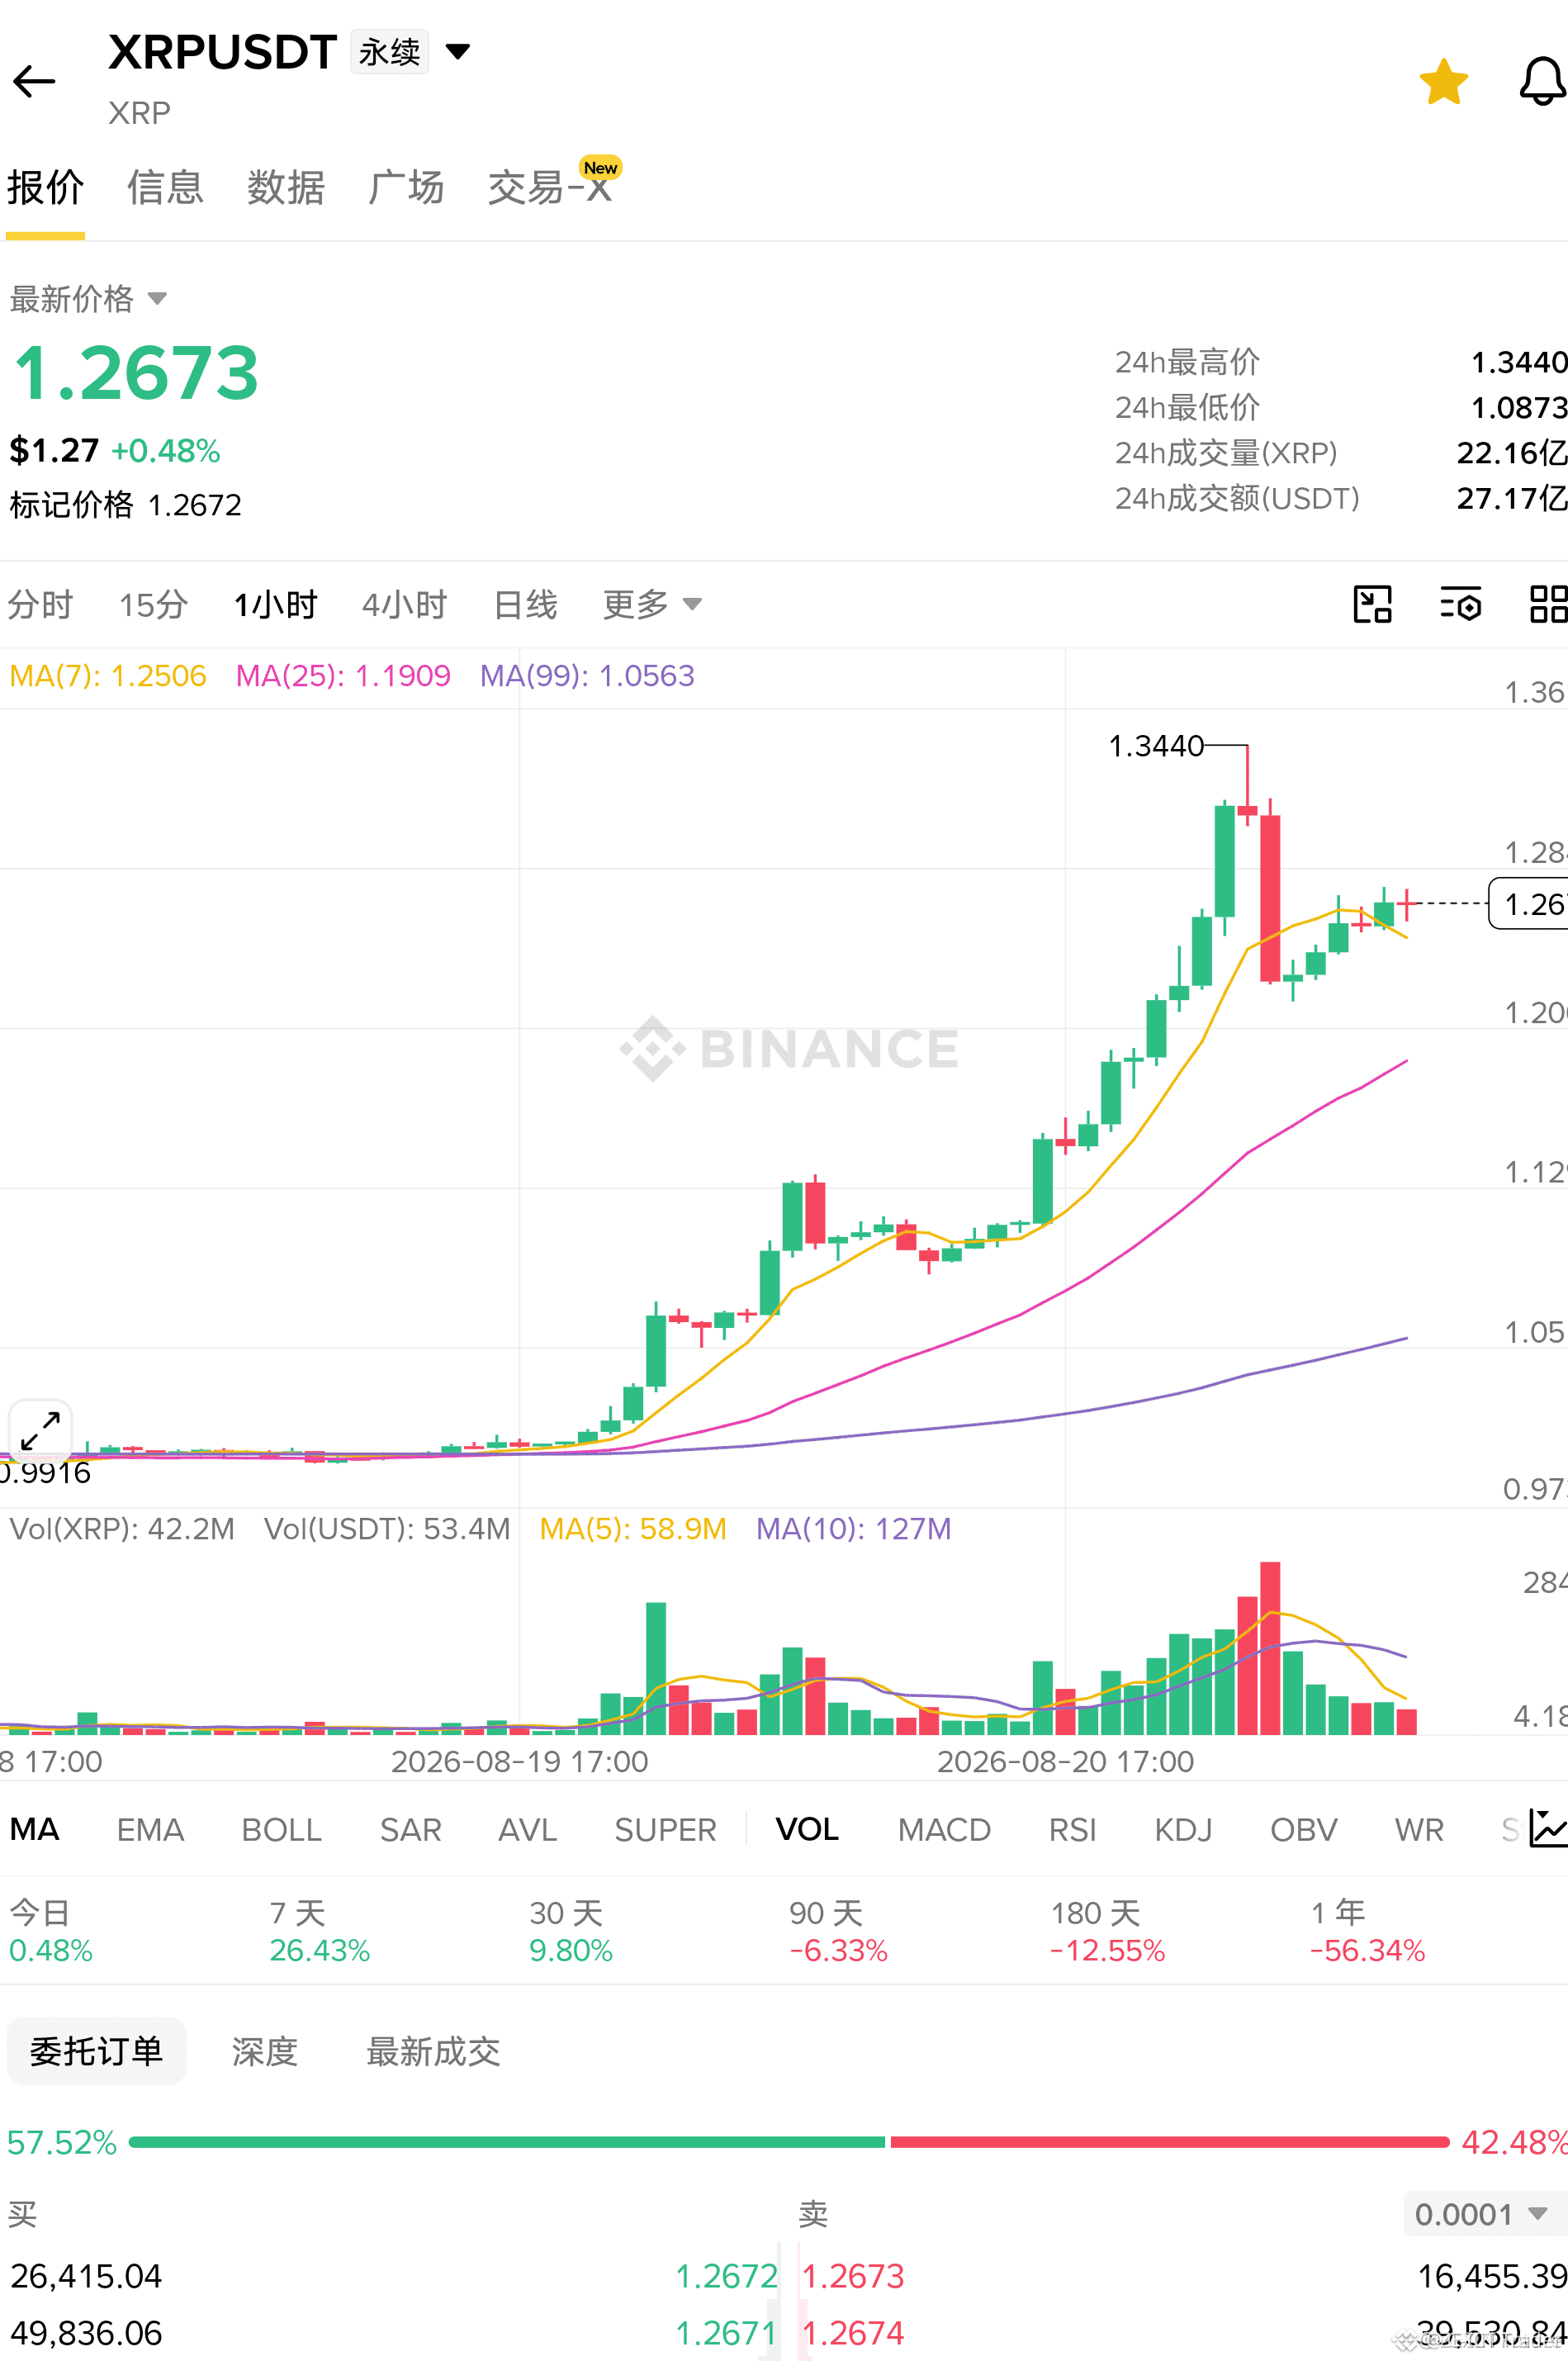Switch to the 信息 tab

165,187
